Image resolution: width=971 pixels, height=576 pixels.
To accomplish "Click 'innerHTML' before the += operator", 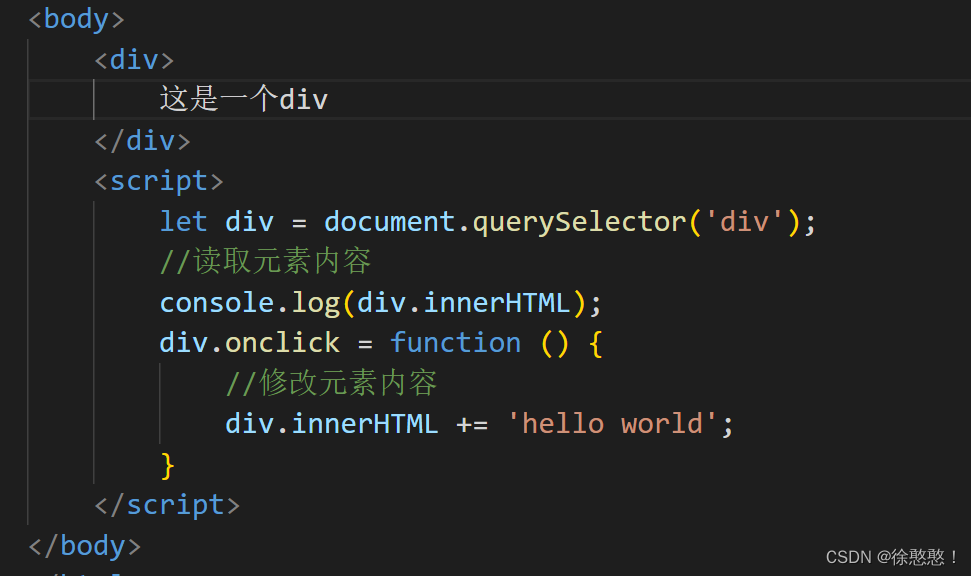I will 365,424.
